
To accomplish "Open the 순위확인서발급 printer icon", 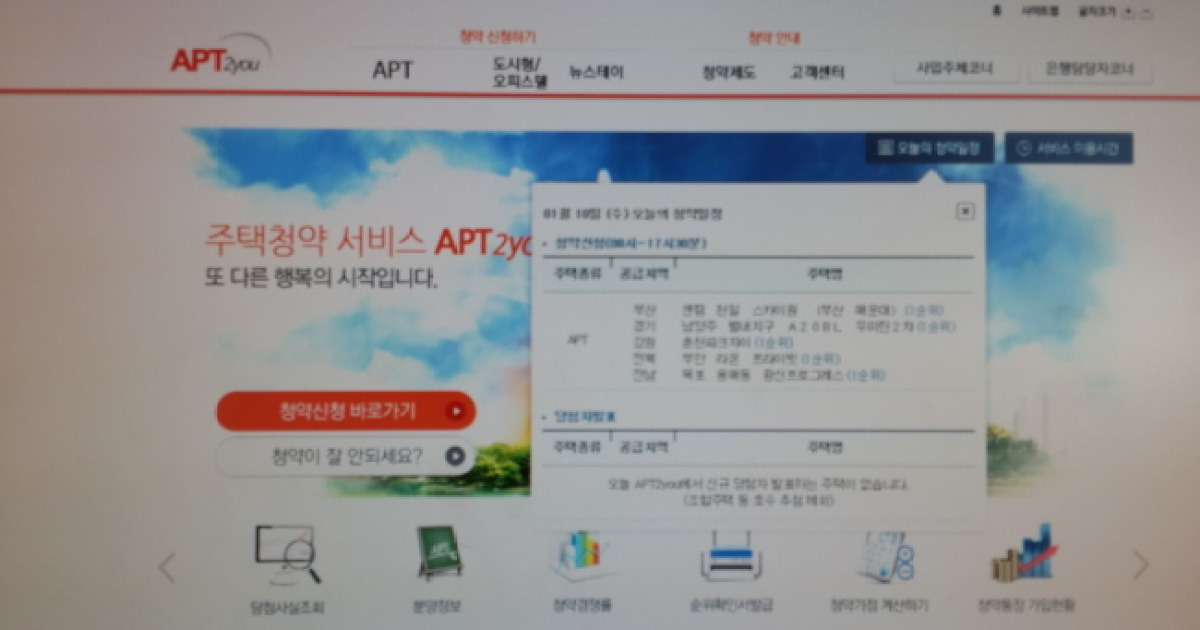I will 731,556.
